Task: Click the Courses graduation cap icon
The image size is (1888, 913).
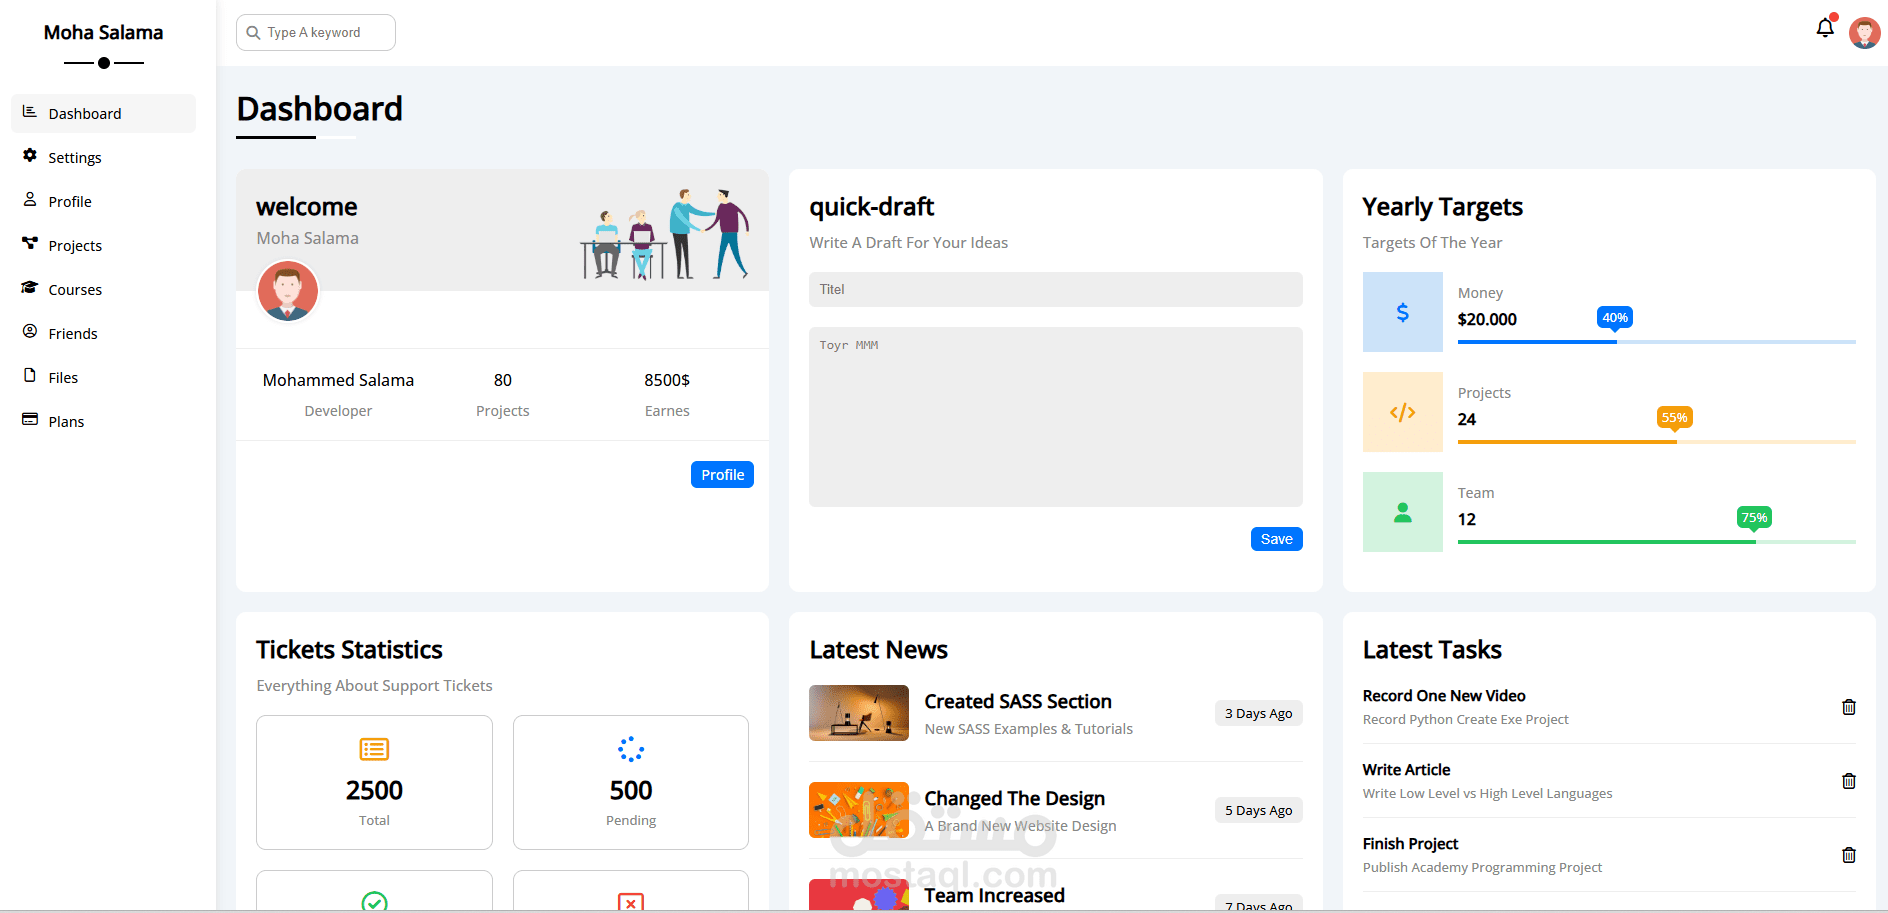Action: click(30, 288)
